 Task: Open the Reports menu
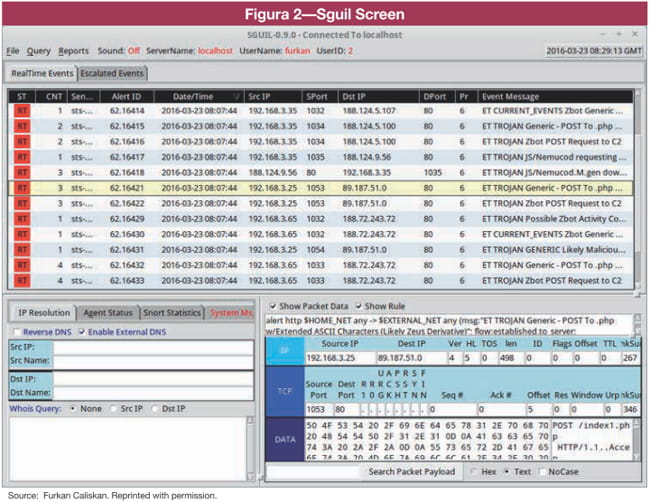click(73, 49)
